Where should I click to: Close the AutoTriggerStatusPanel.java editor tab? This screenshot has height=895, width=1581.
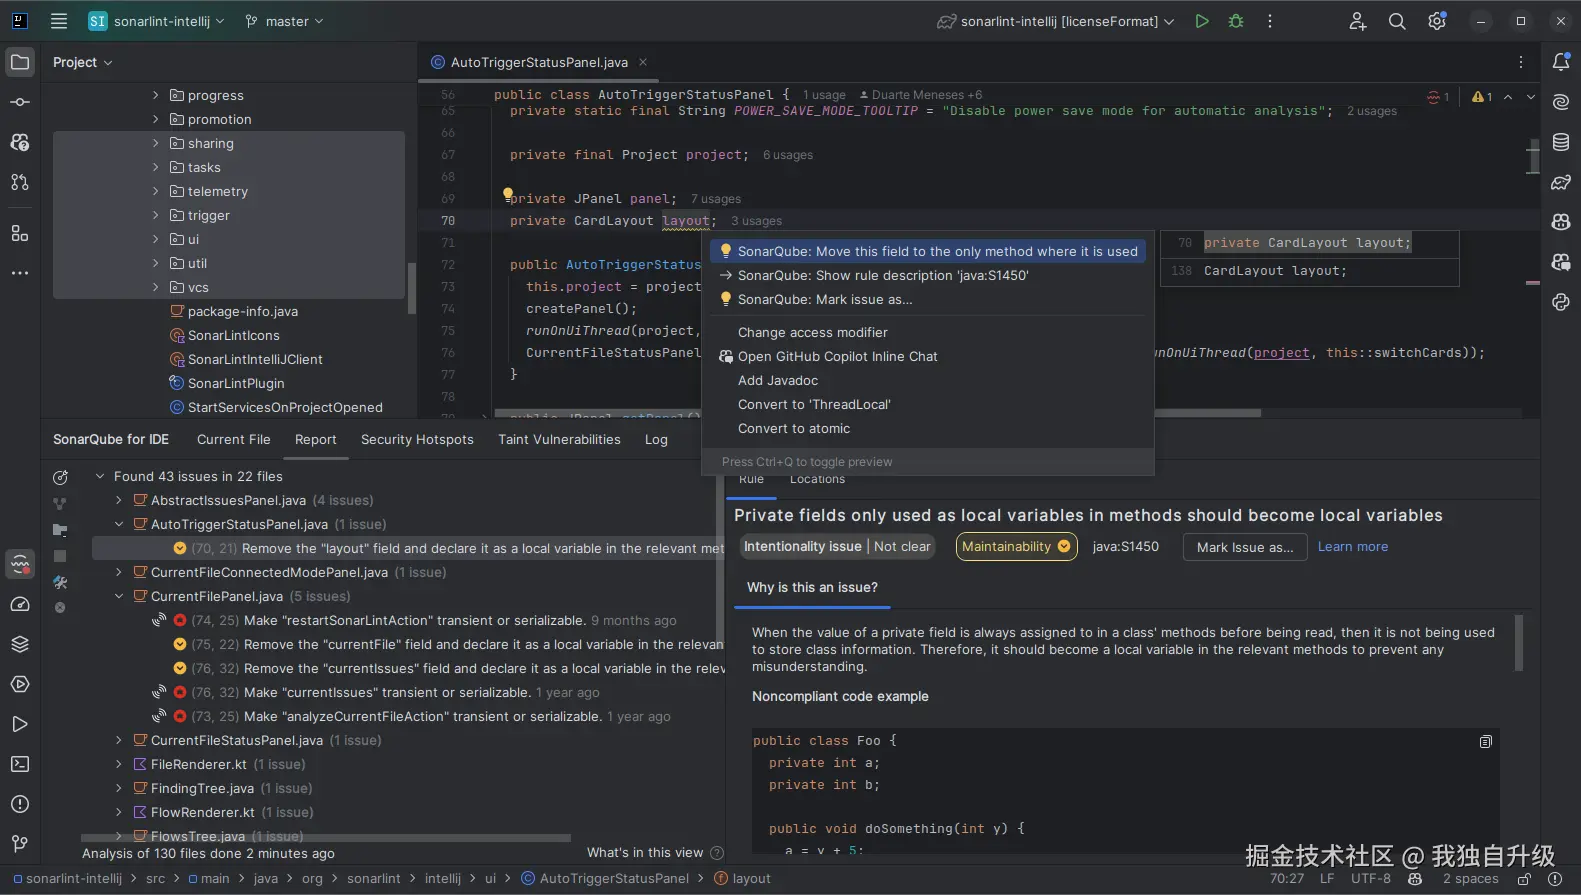click(643, 62)
